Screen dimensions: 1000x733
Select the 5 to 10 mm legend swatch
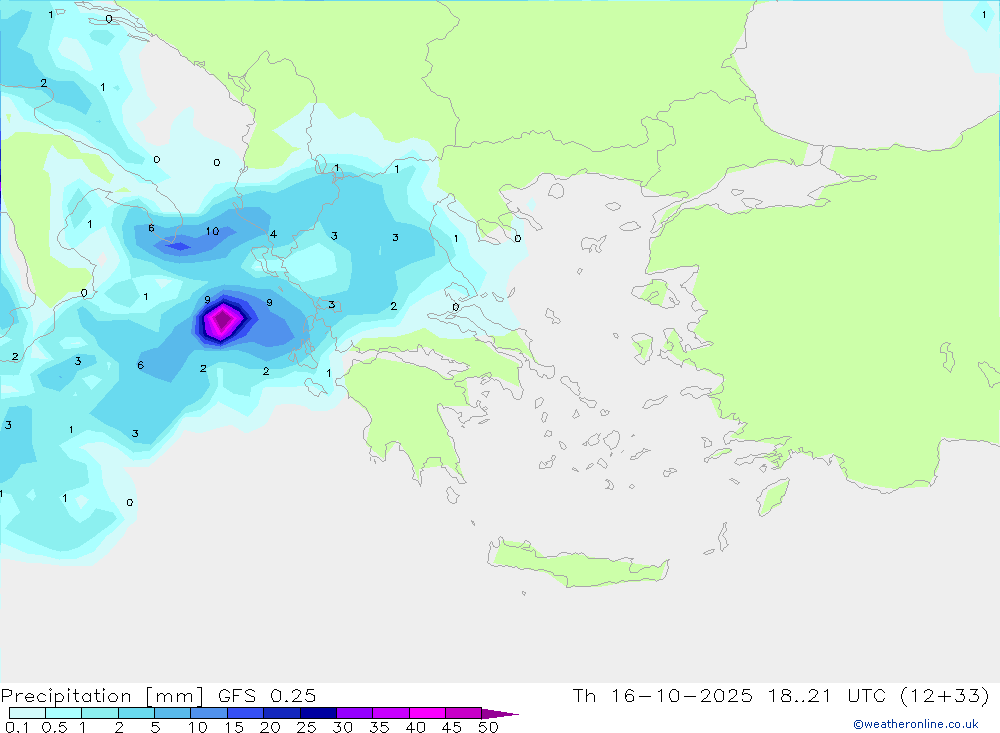(173, 713)
